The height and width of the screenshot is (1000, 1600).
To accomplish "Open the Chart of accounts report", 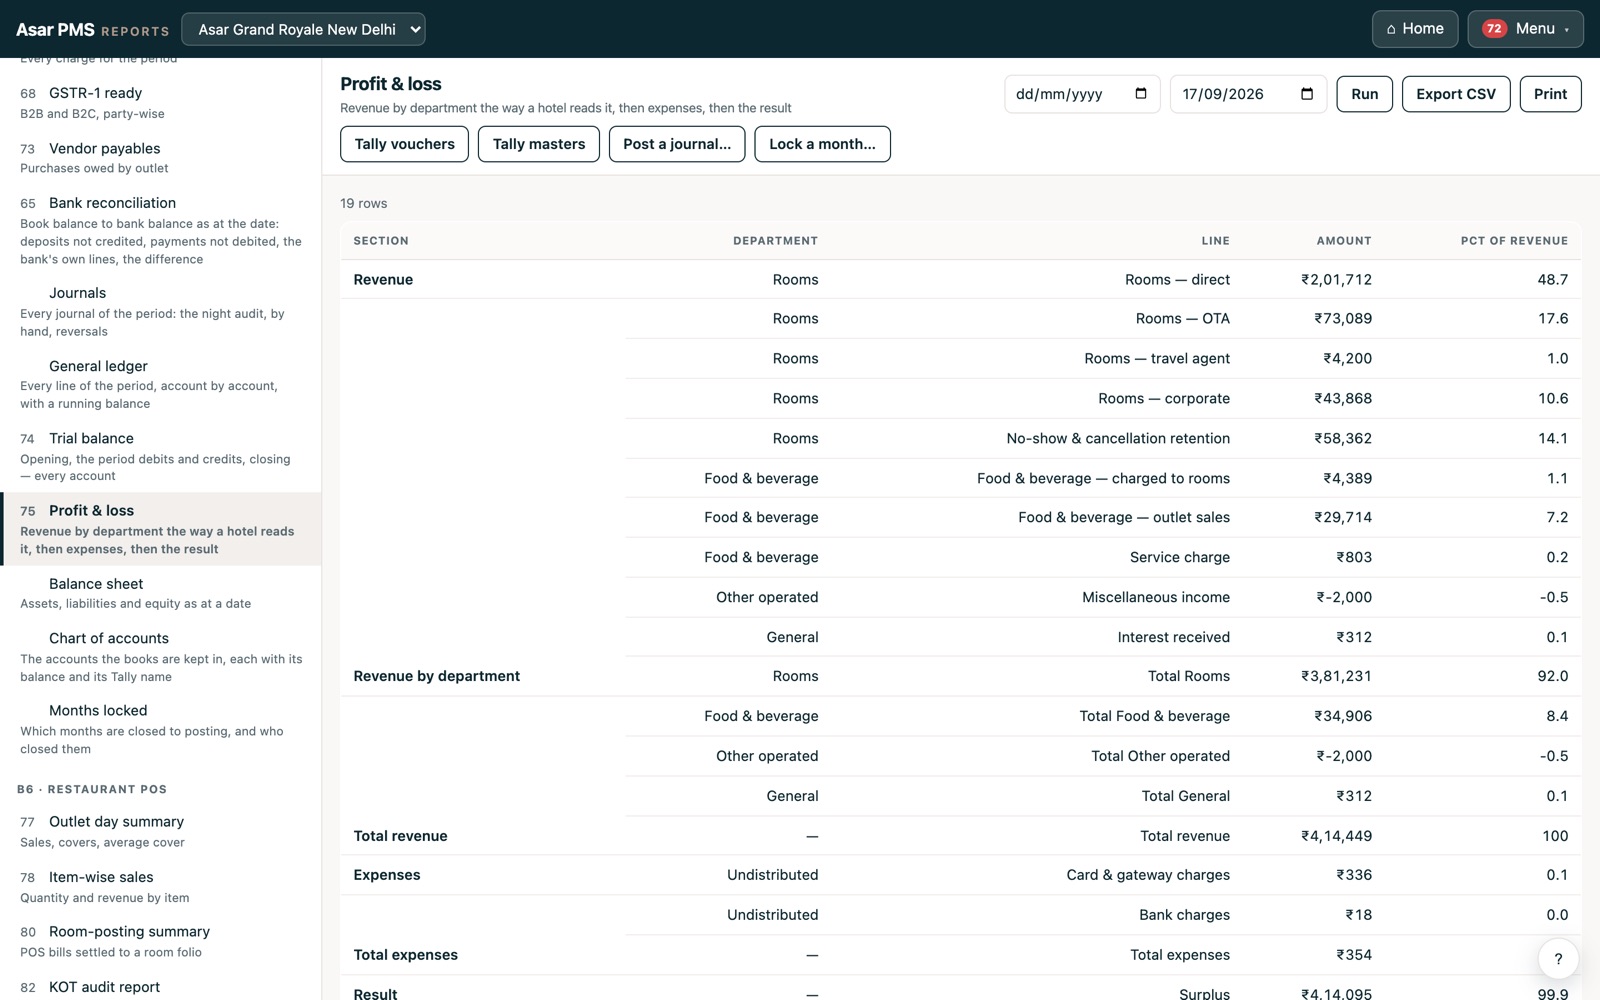I will [160, 657].
